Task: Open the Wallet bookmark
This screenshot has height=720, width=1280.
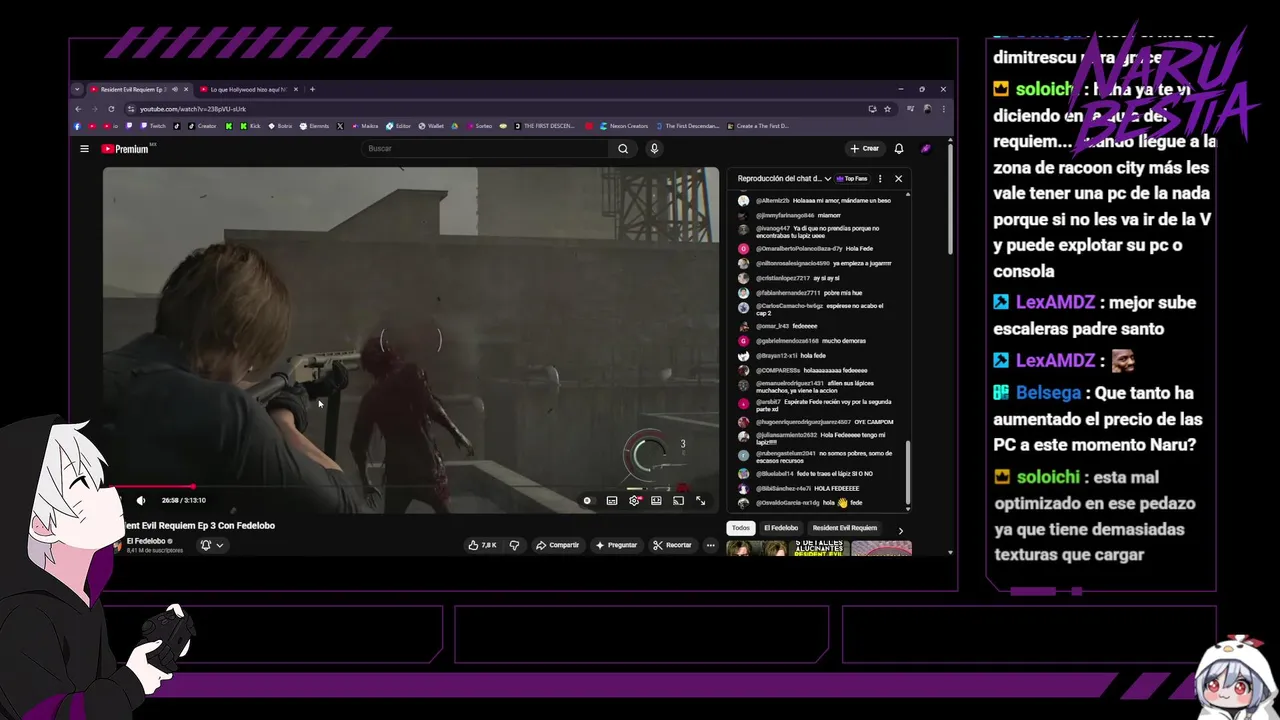Action: pos(431,126)
